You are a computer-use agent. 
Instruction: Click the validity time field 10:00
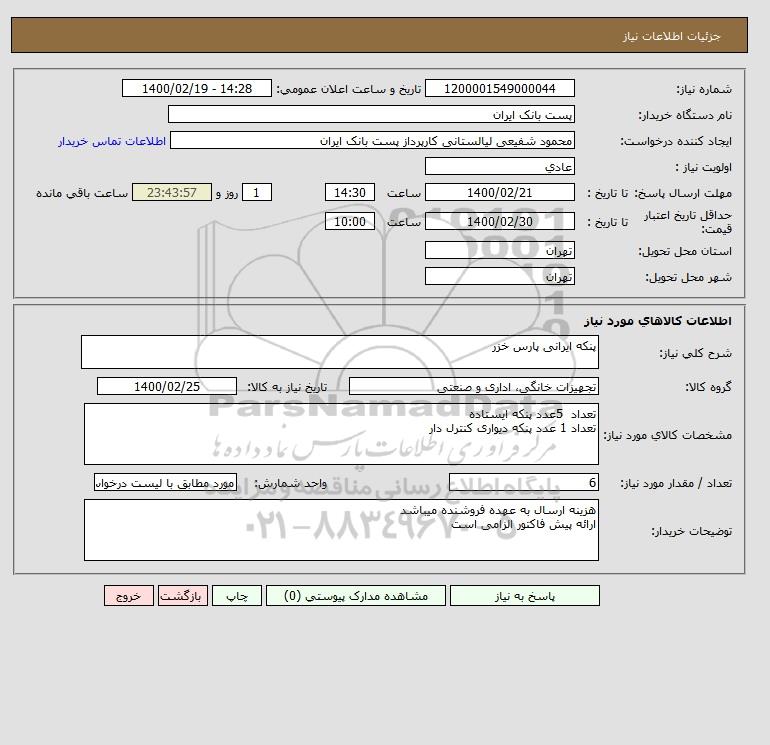350,221
